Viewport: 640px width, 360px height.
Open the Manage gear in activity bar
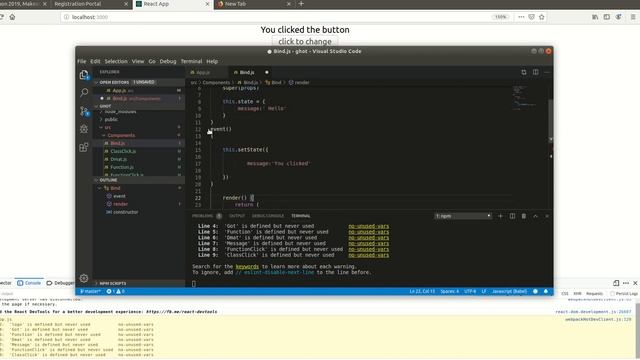tap(84, 278)
